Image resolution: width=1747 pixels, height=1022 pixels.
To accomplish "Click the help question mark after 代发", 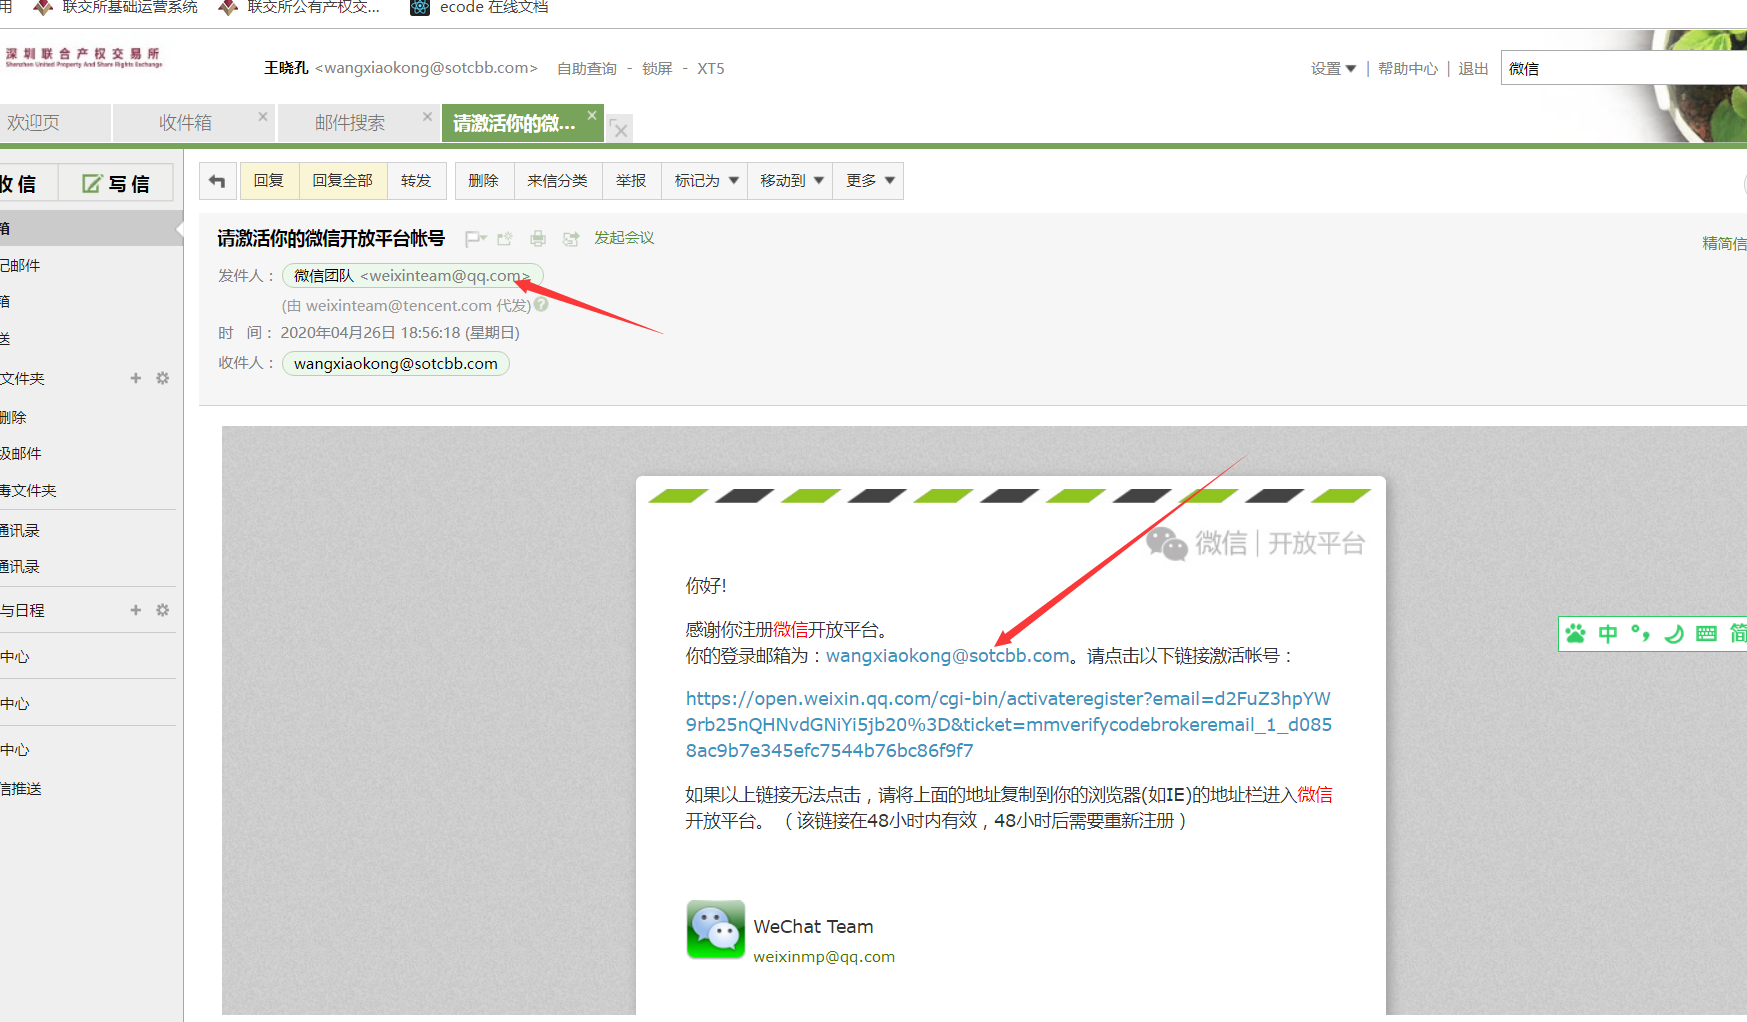I will pyautogui.click(x=541, y=305).
